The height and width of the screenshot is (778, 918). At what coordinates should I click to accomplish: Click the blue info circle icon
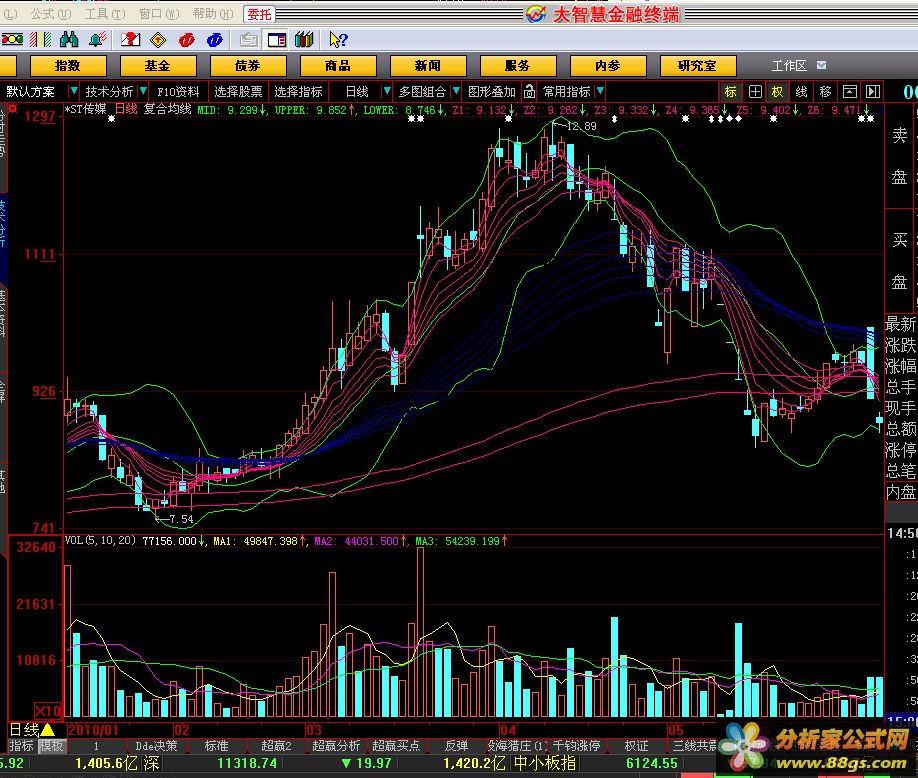pyautogui.click(x=215, y=39)
